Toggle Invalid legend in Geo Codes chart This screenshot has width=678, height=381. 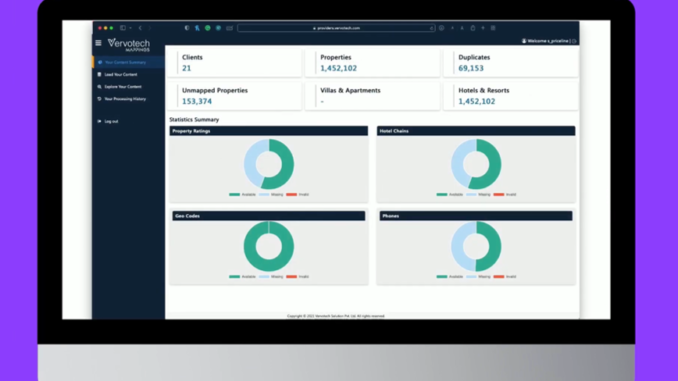pos(297,277)
